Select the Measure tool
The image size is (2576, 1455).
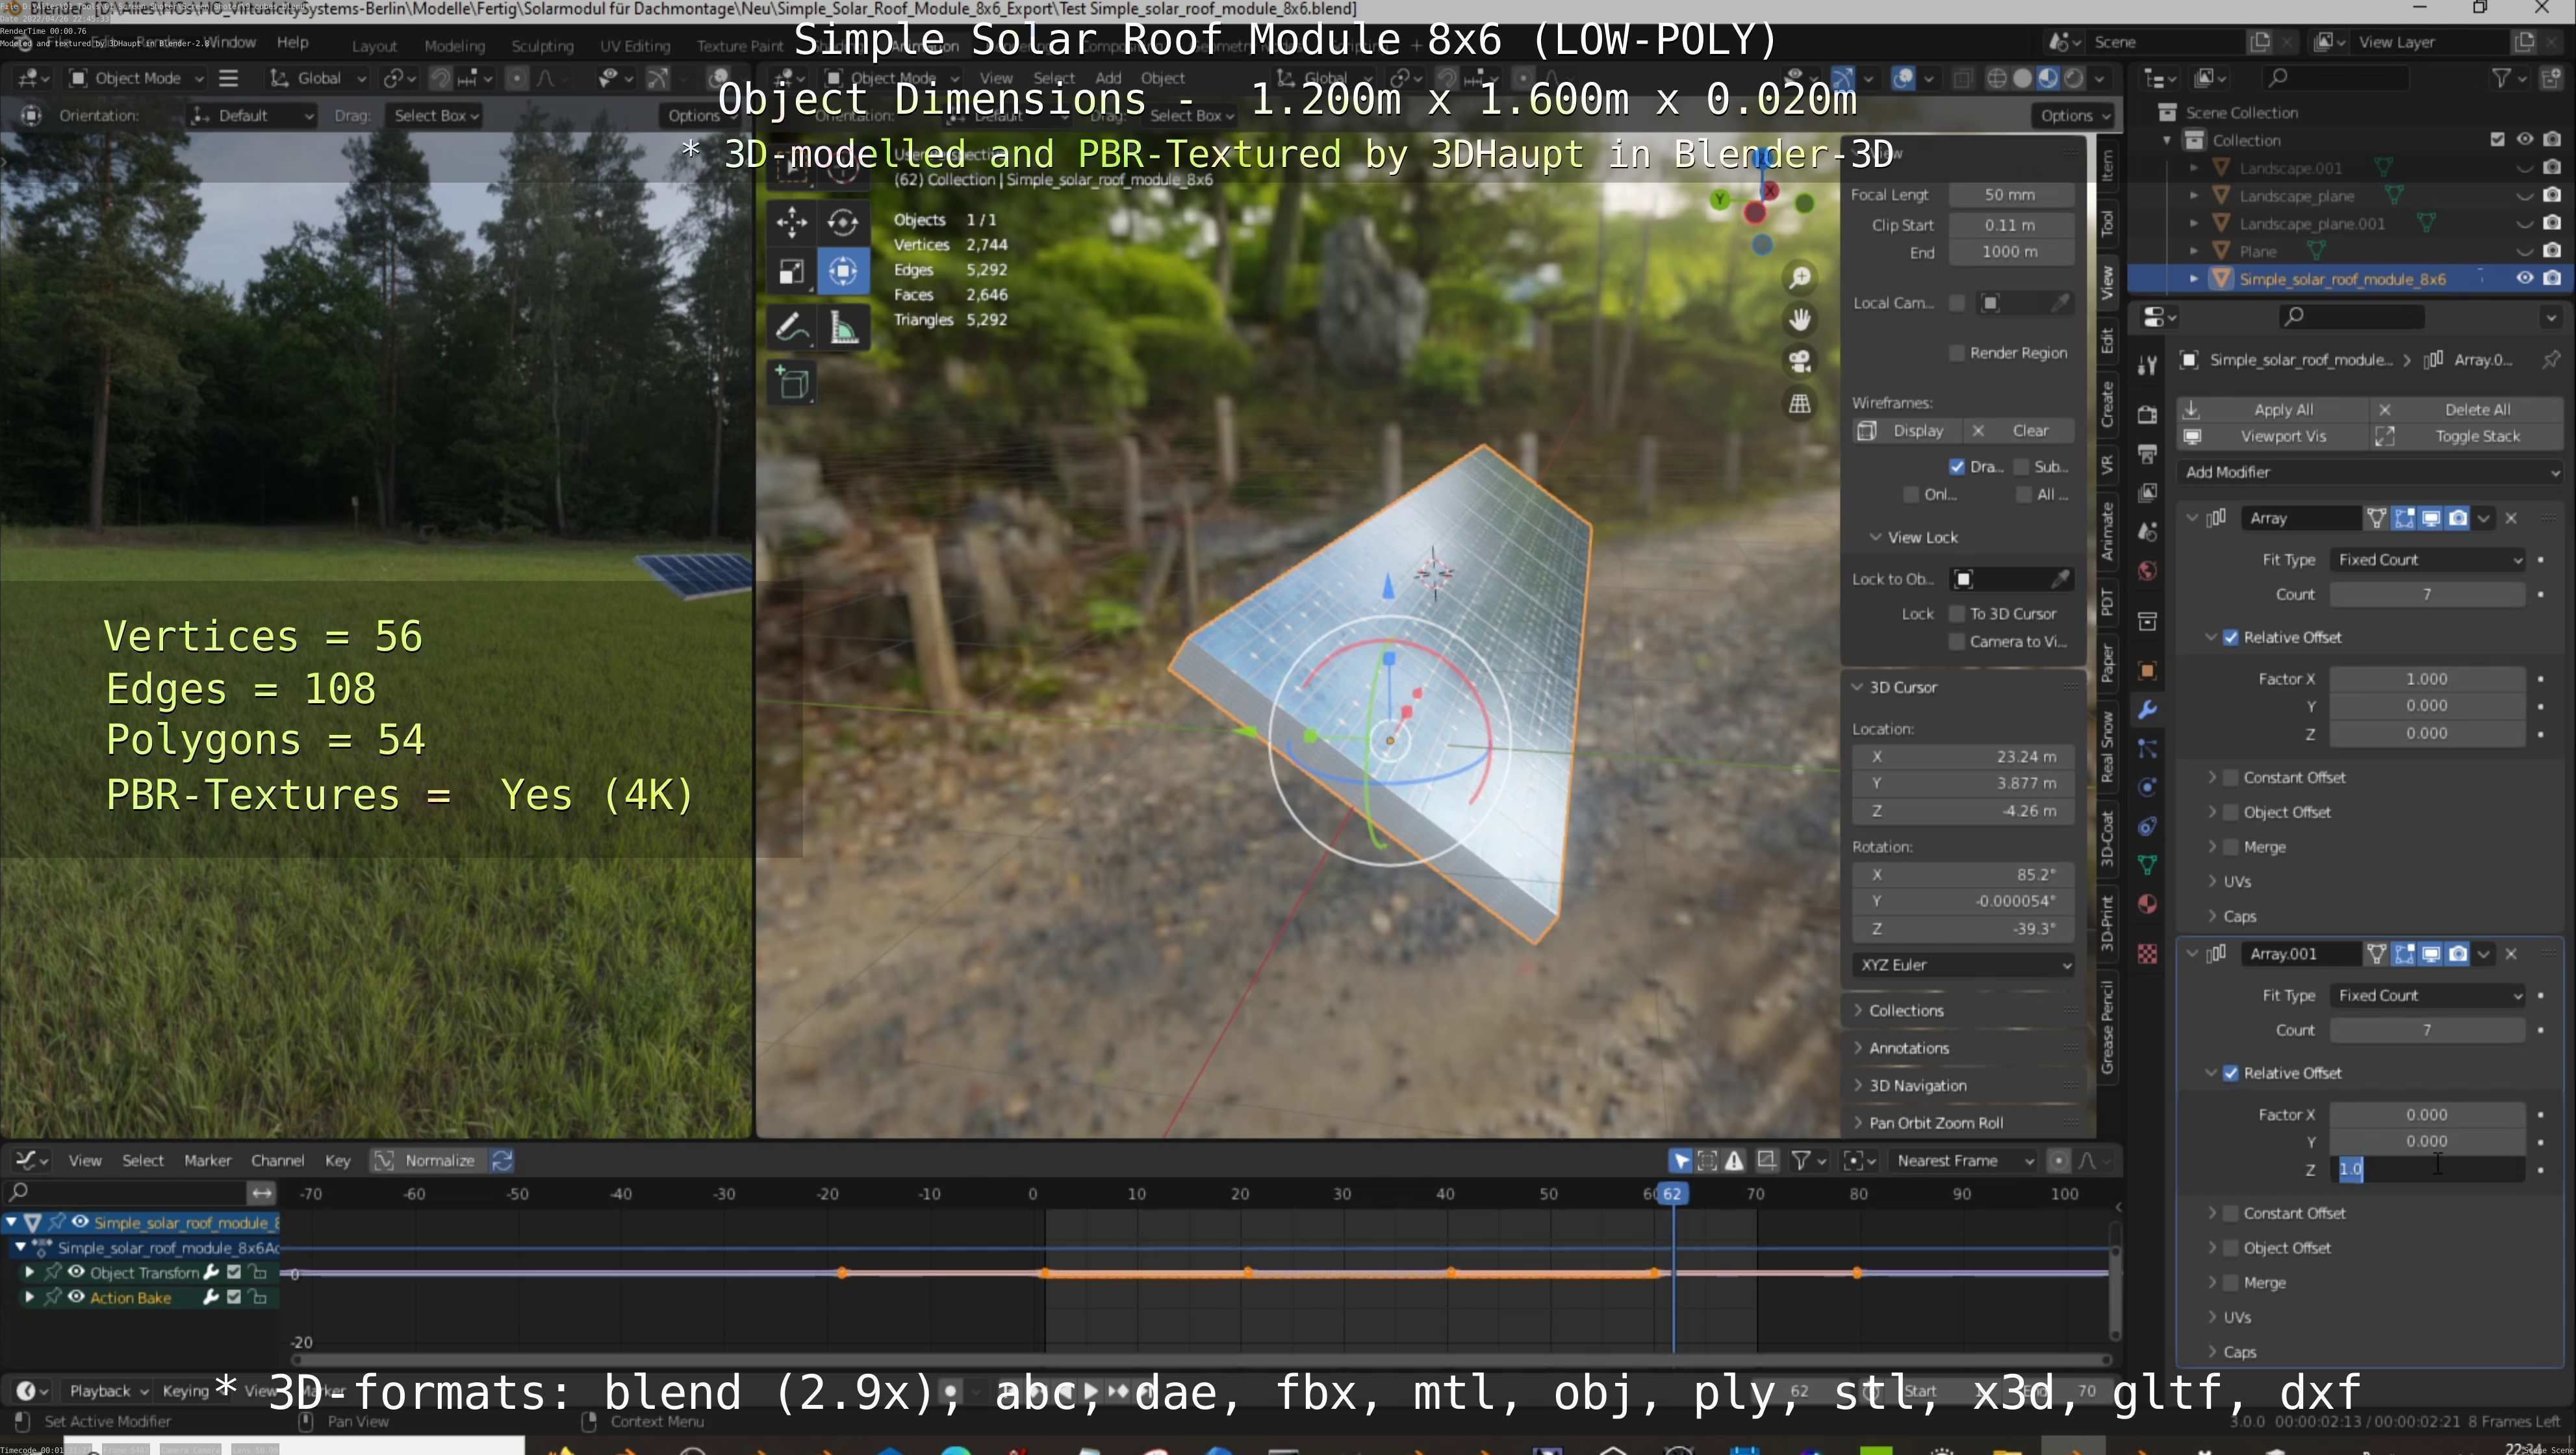tap(844, 327)
